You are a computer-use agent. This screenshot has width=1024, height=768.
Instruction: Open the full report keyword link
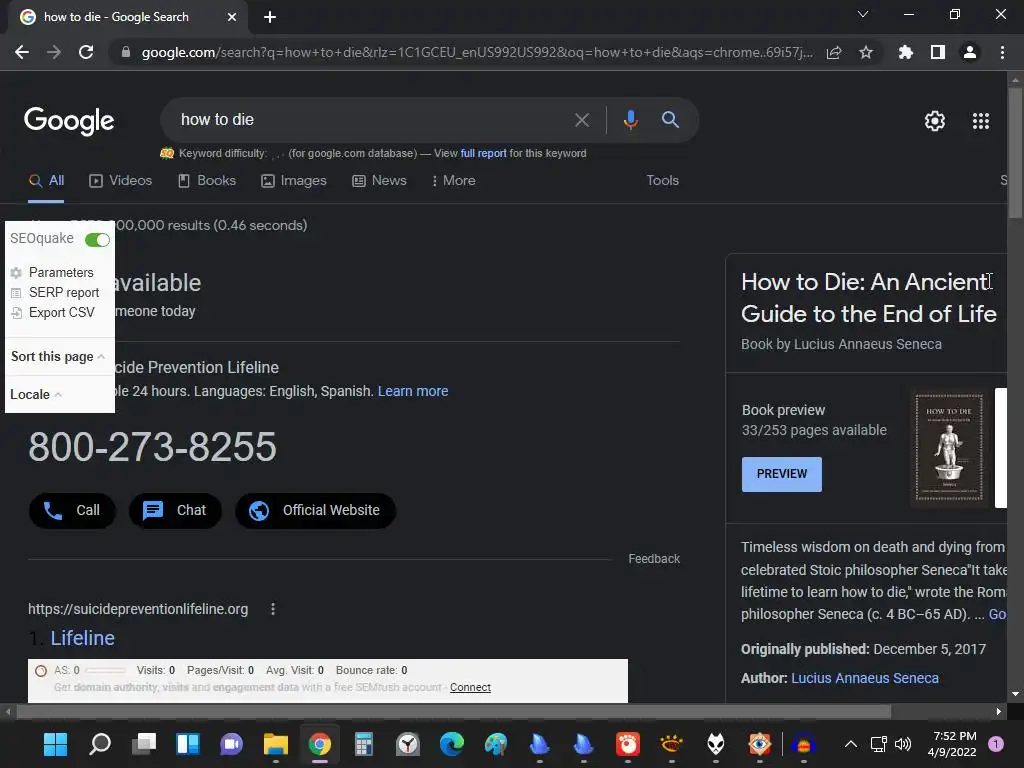(x=483, y=153)
